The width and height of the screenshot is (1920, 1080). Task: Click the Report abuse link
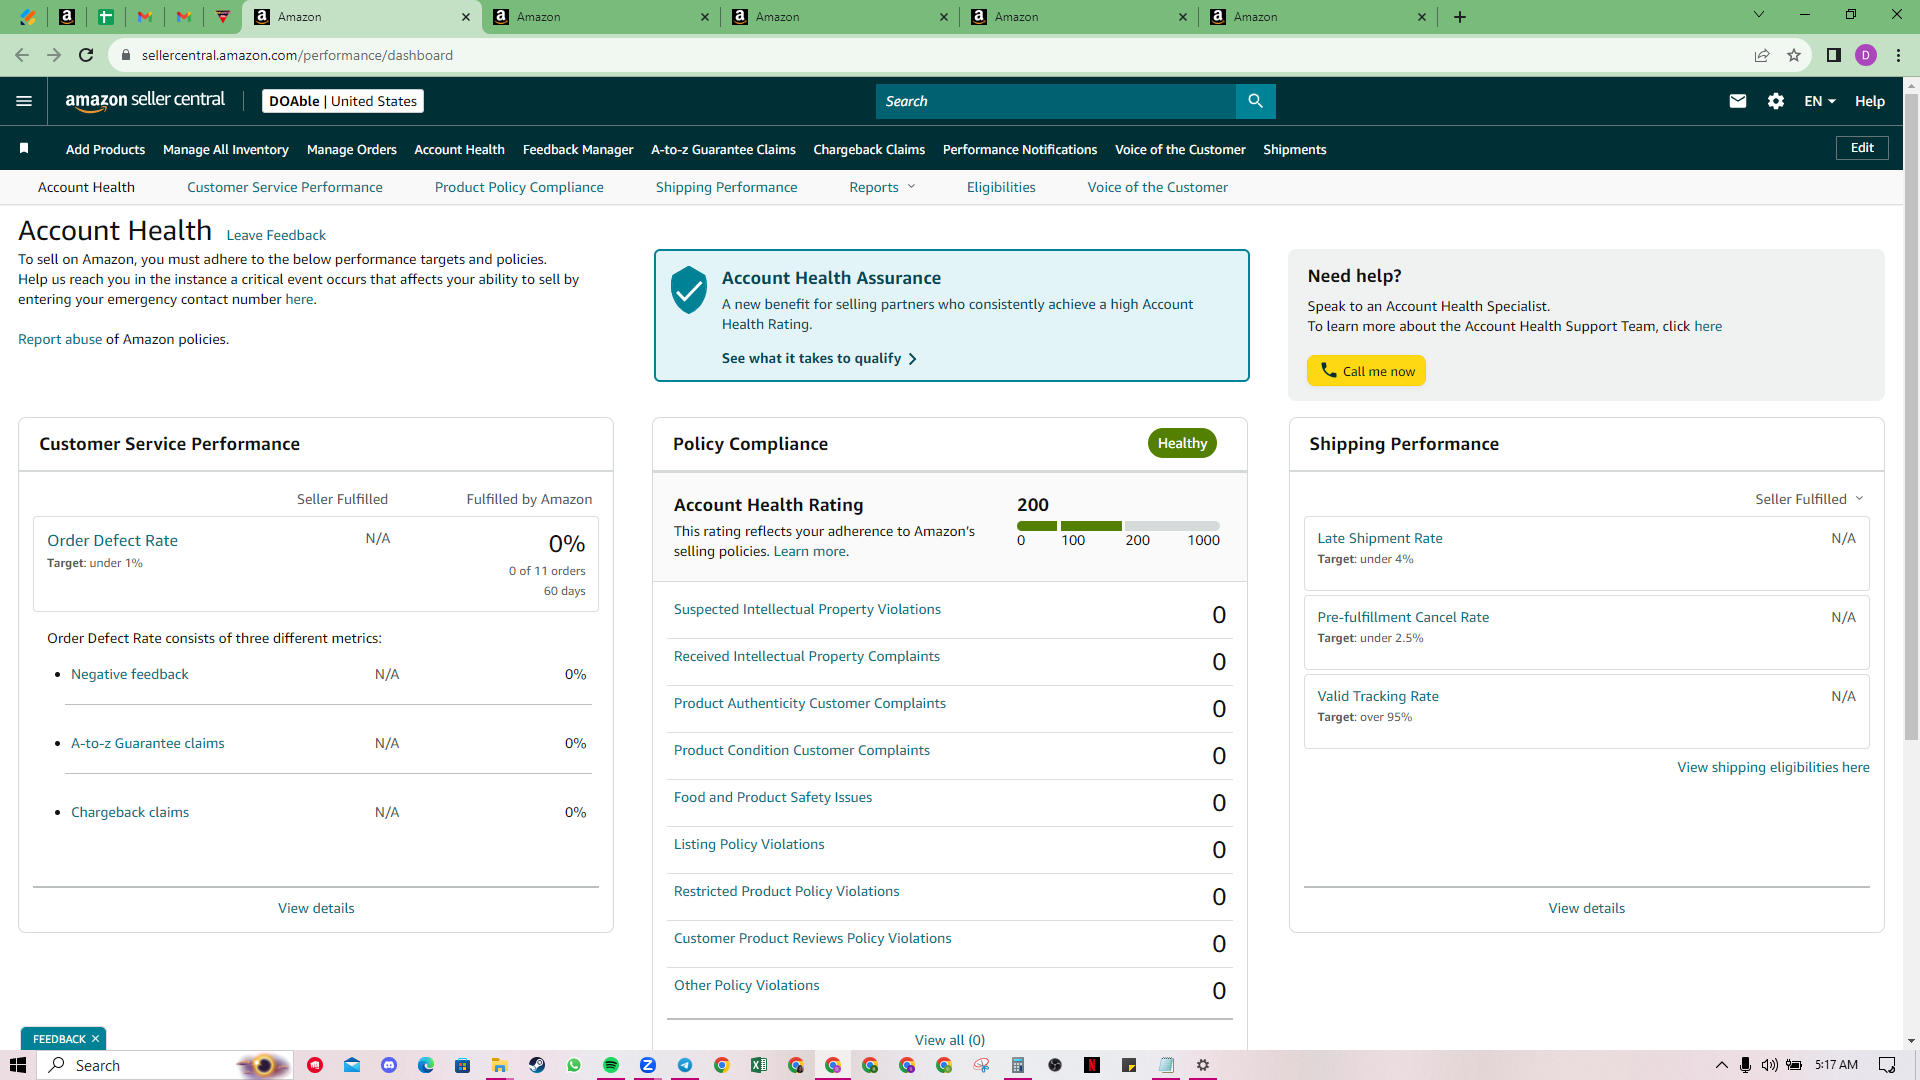point(60,339)
